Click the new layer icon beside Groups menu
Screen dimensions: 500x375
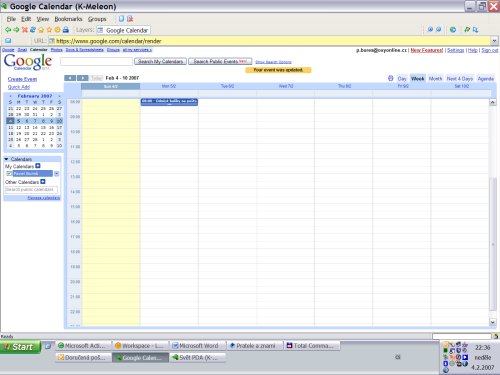pos(121,19)
